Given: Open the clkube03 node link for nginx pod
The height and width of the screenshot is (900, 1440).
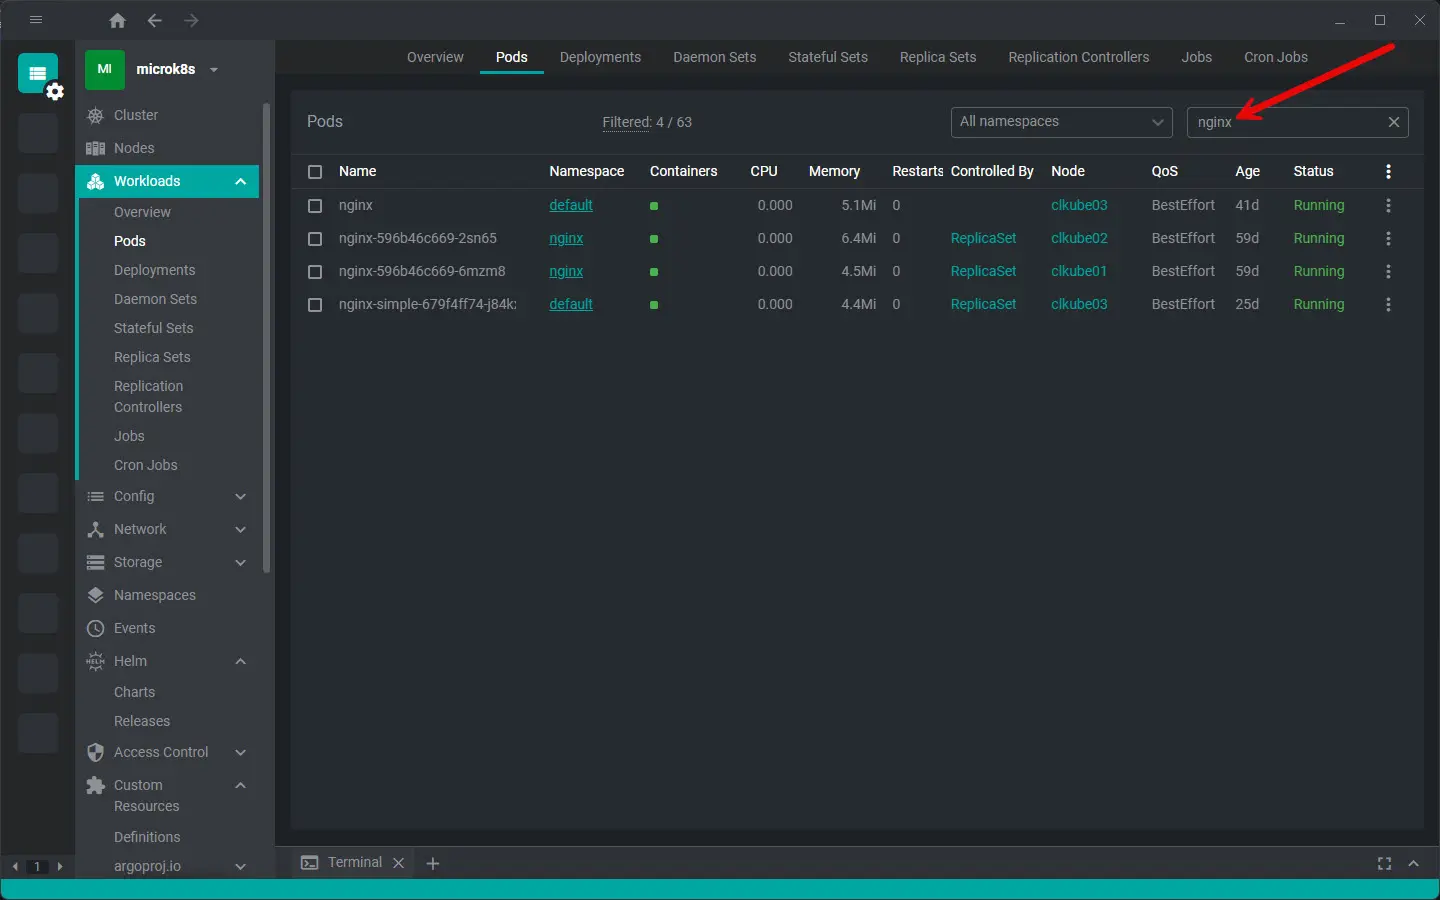Looking at the screenshot, I should (1079, 205).
